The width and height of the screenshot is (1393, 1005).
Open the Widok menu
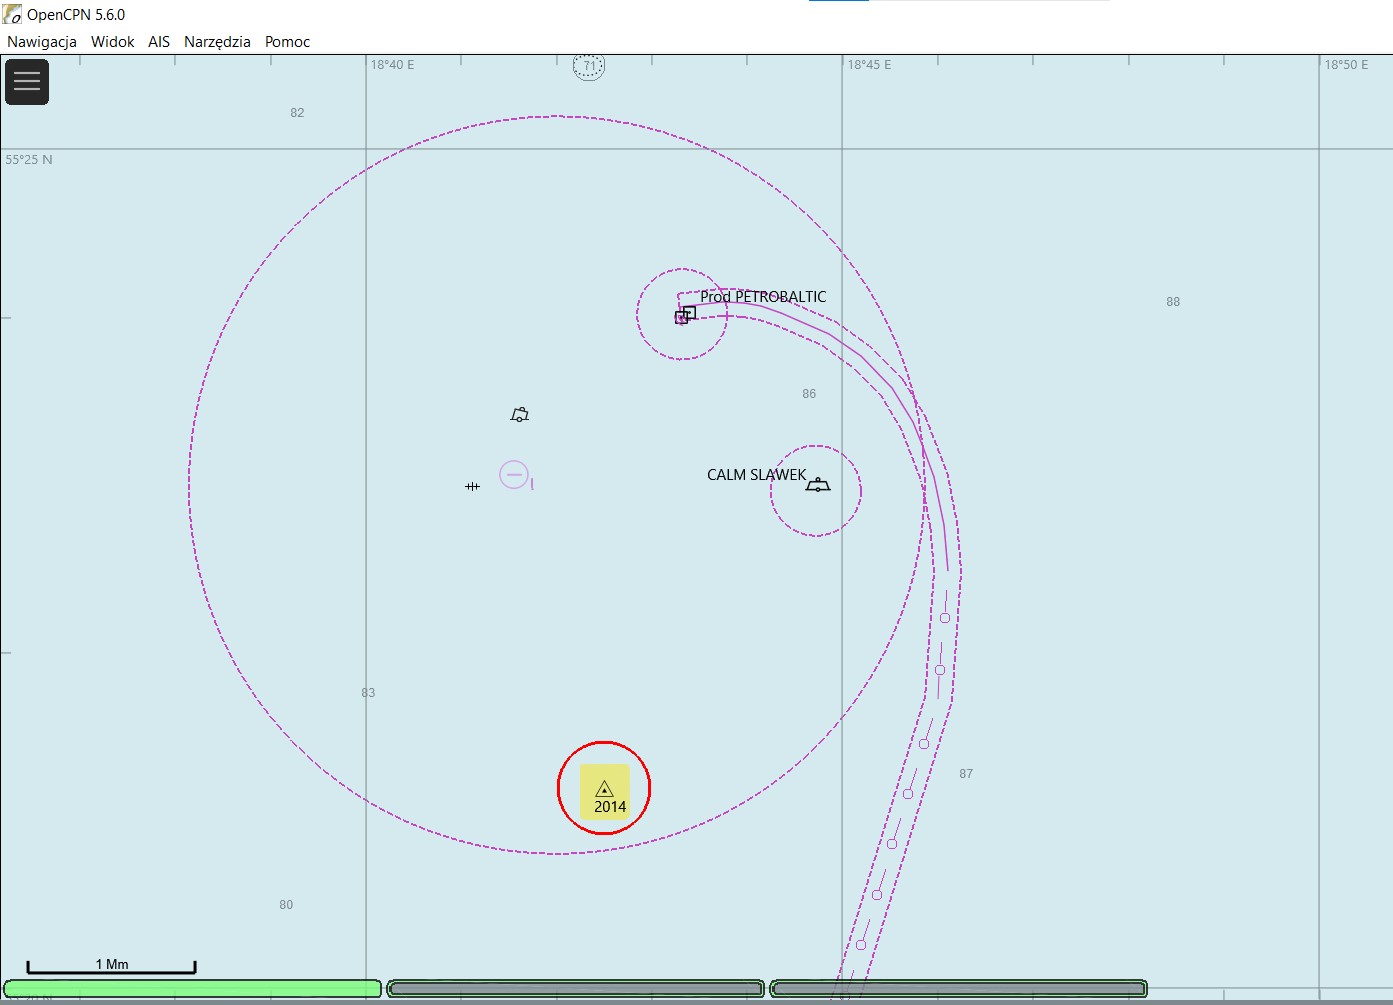tap(112, 42)
